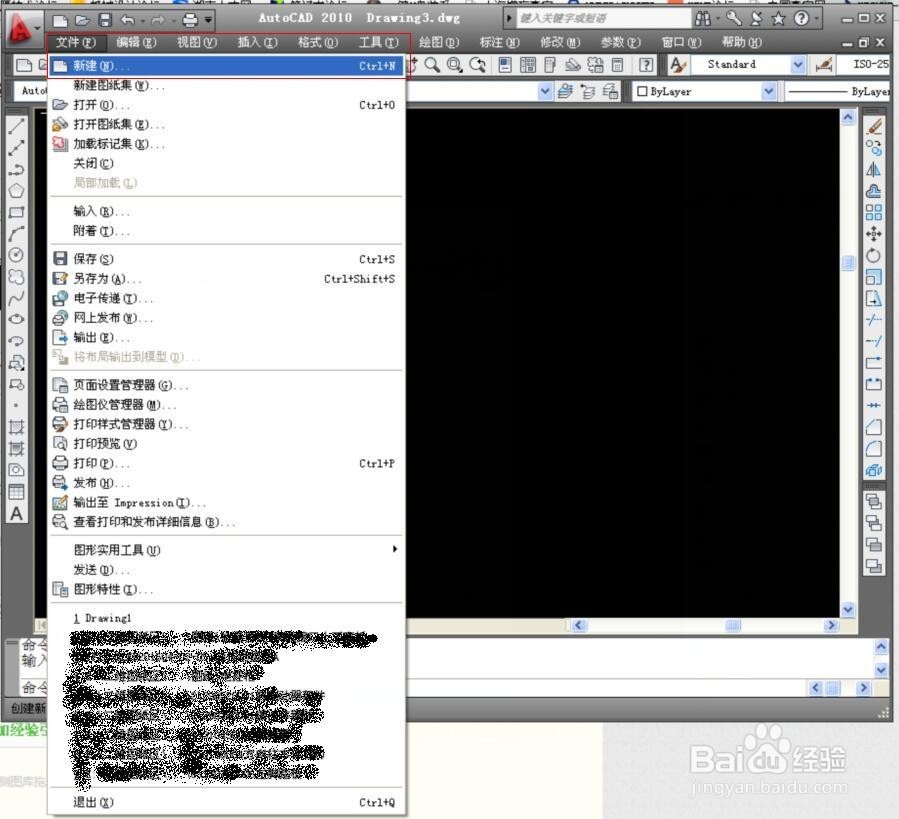The image size is (899, 819).
Task: Select the Table tool in draw toolbar
Action: pyautogui.click(x=17, y=492)
